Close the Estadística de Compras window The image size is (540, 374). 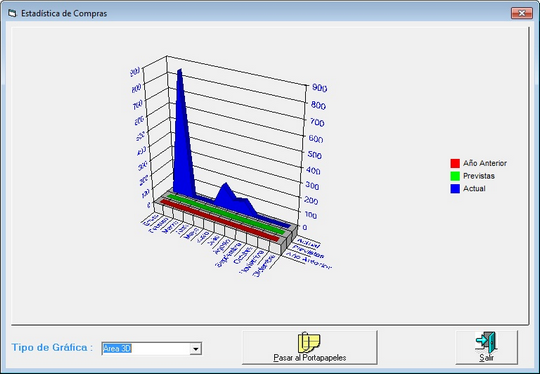[522, 13]
